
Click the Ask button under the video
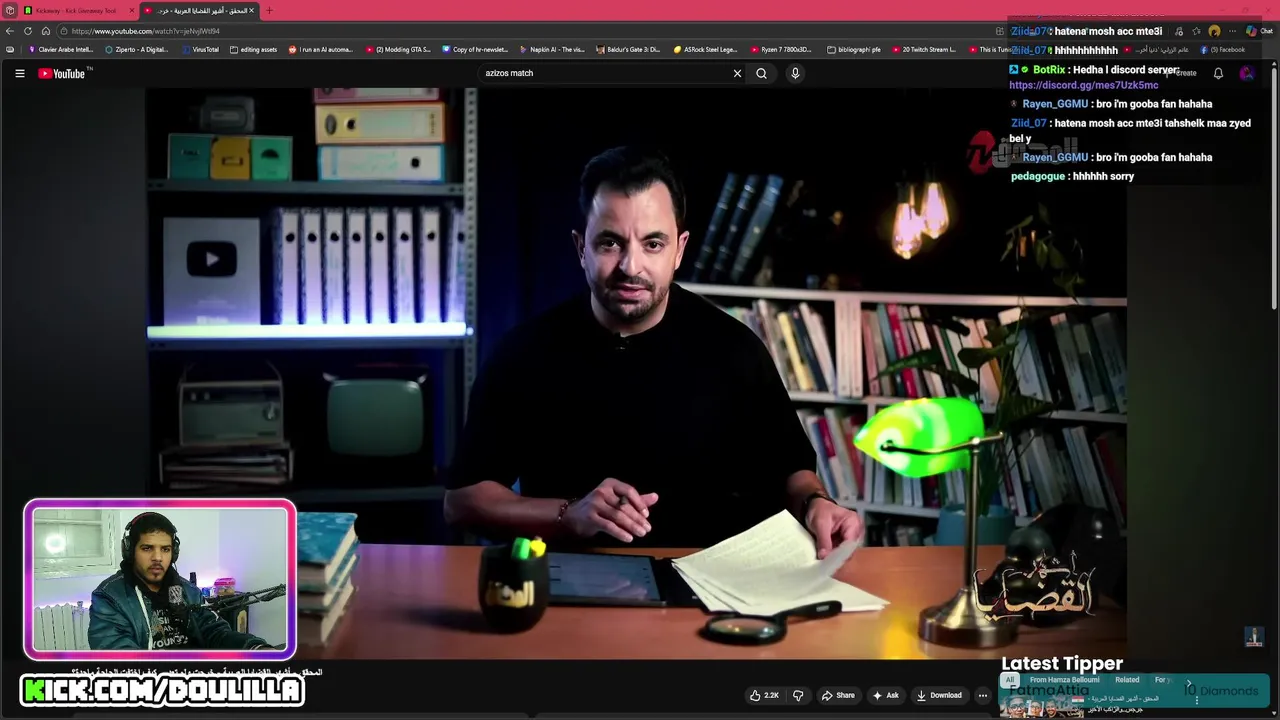coord(885,695)
